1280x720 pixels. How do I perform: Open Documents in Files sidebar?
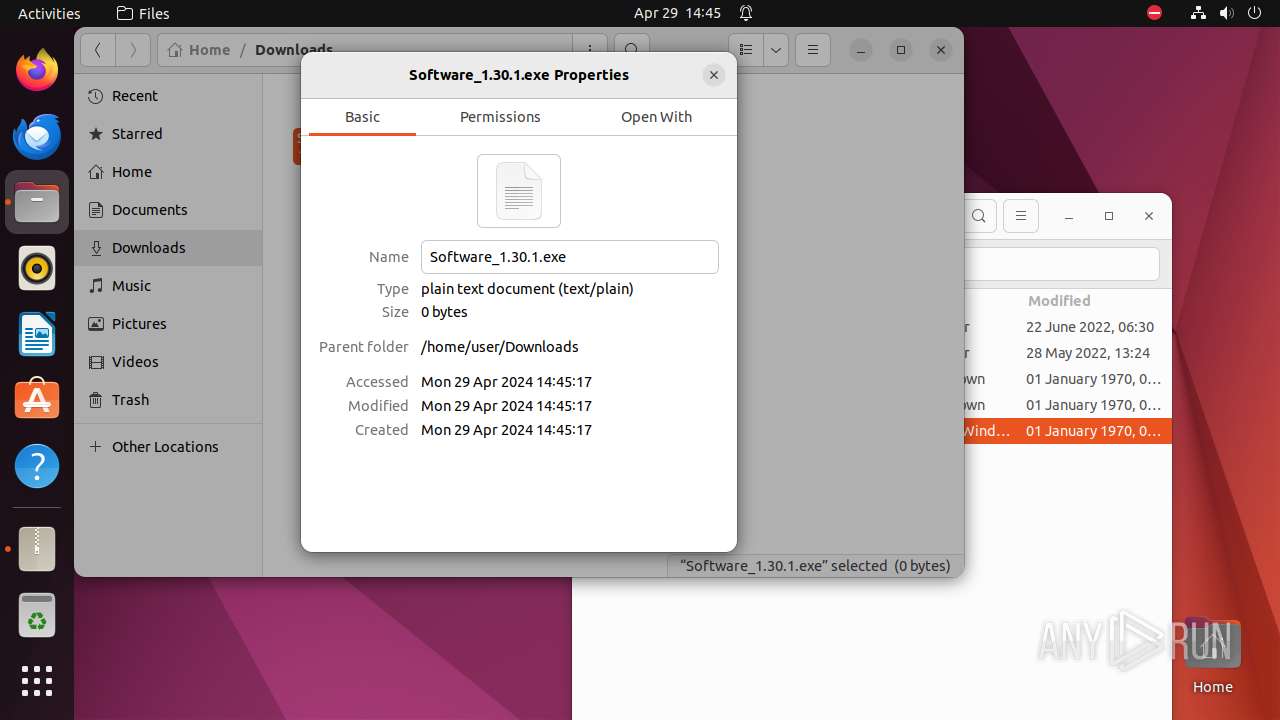pos(168,210)
